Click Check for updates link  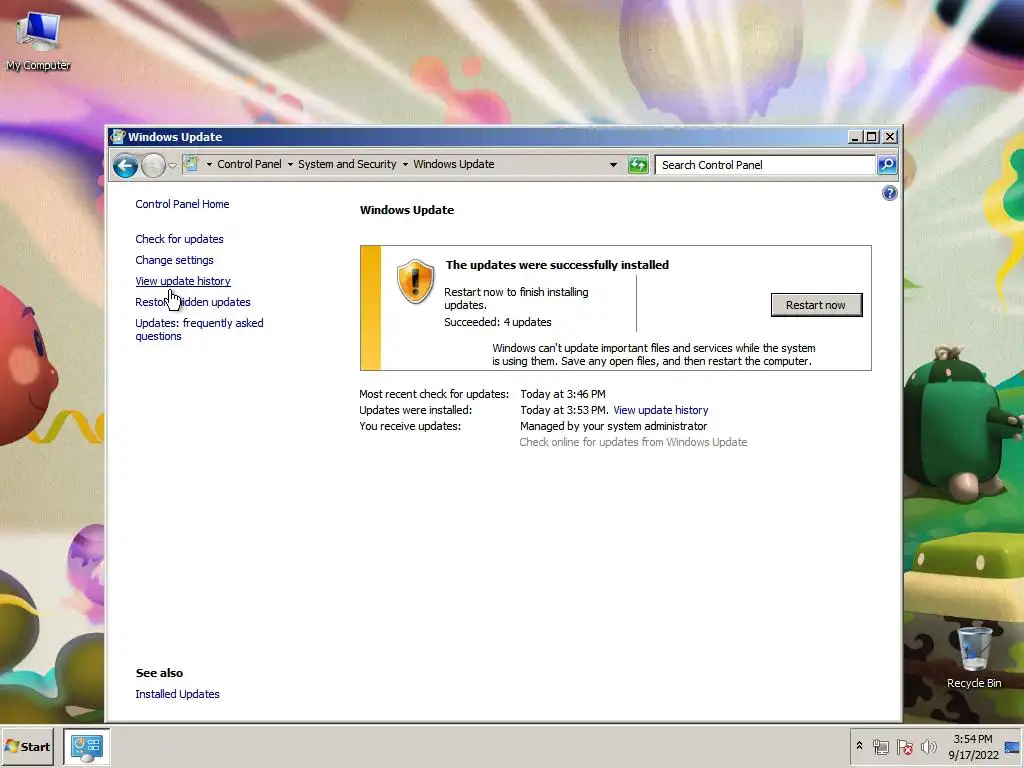(x=179, y=239)
